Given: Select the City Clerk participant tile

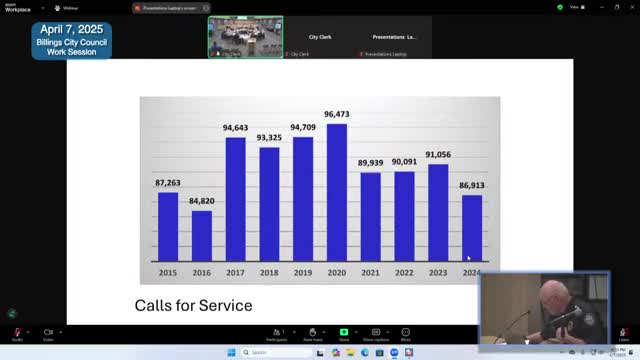Looking at the screenshot, I should pos(320,37).
